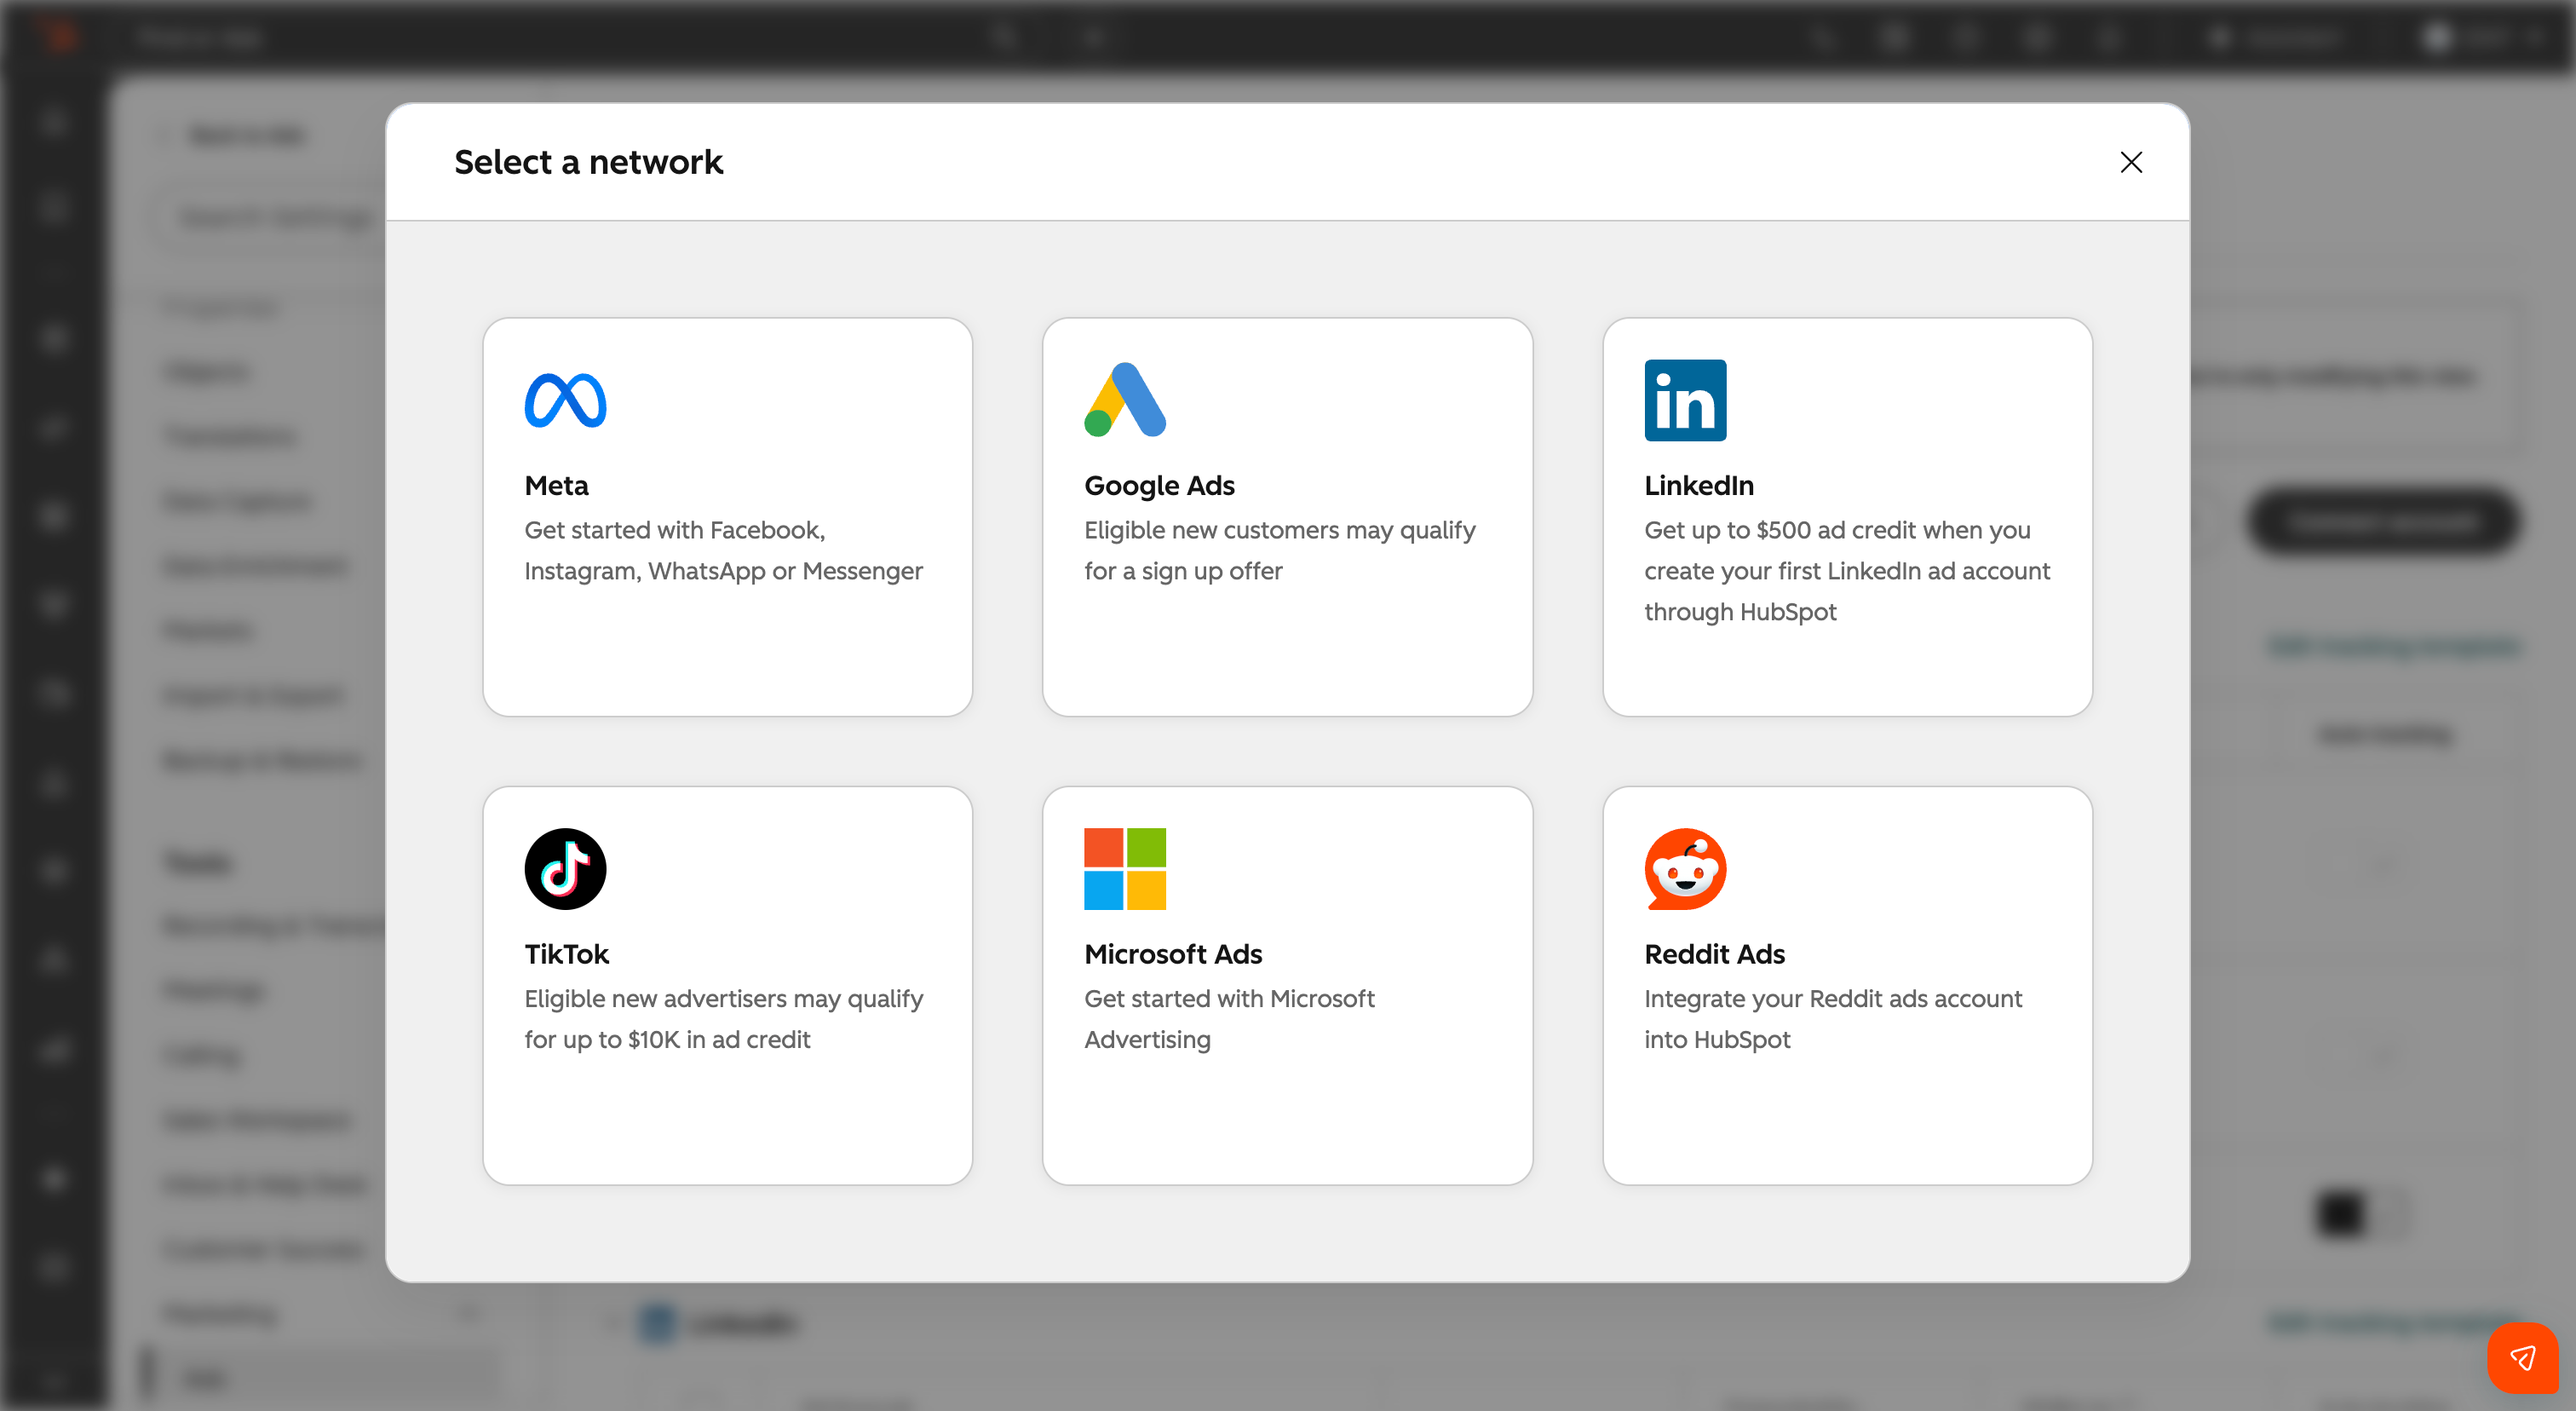Click LinkedIn $500 ad credit description
The width and height of the screenshot is (2576, 1411).
(1847, 570)
